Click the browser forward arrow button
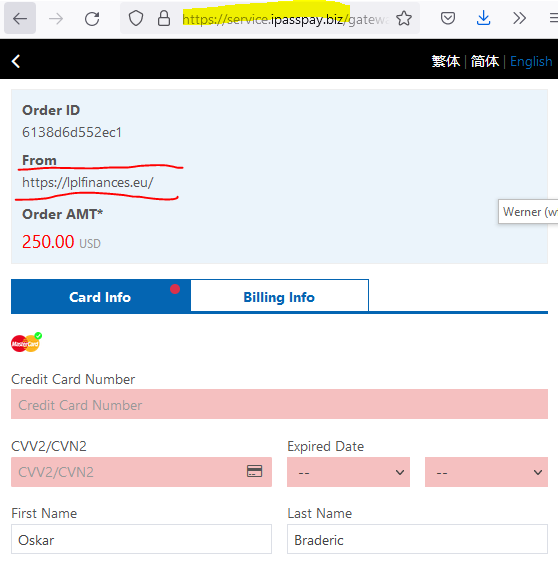Viewport: 558px width, 563px height. (56, 18)
